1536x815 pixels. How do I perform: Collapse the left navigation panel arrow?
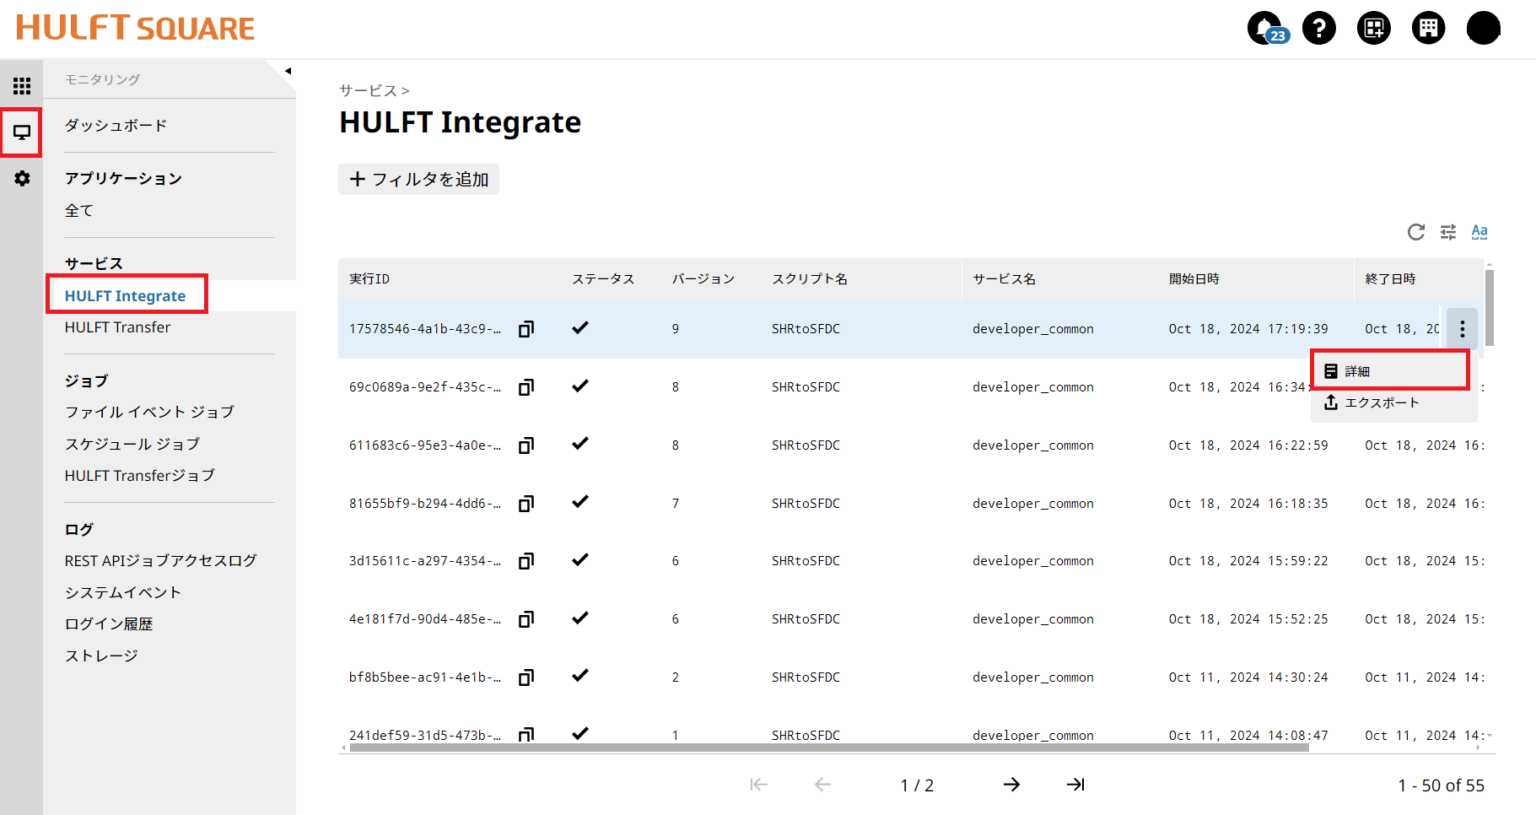point(288,71)
